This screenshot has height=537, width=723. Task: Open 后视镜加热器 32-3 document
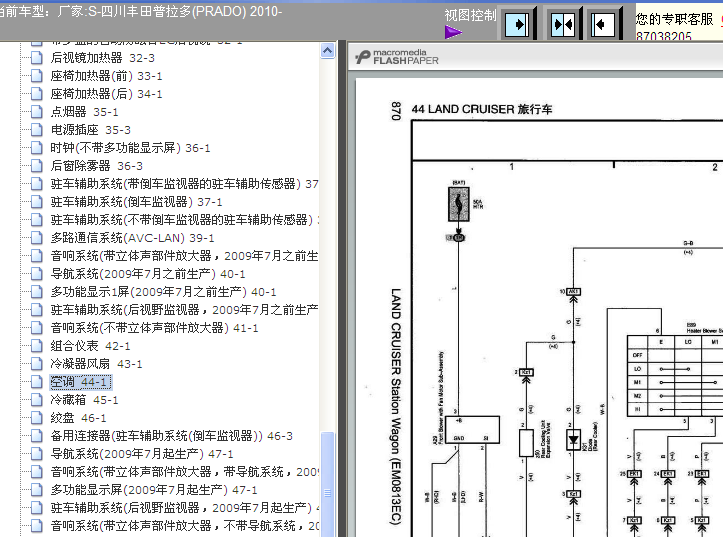[102, 58]
